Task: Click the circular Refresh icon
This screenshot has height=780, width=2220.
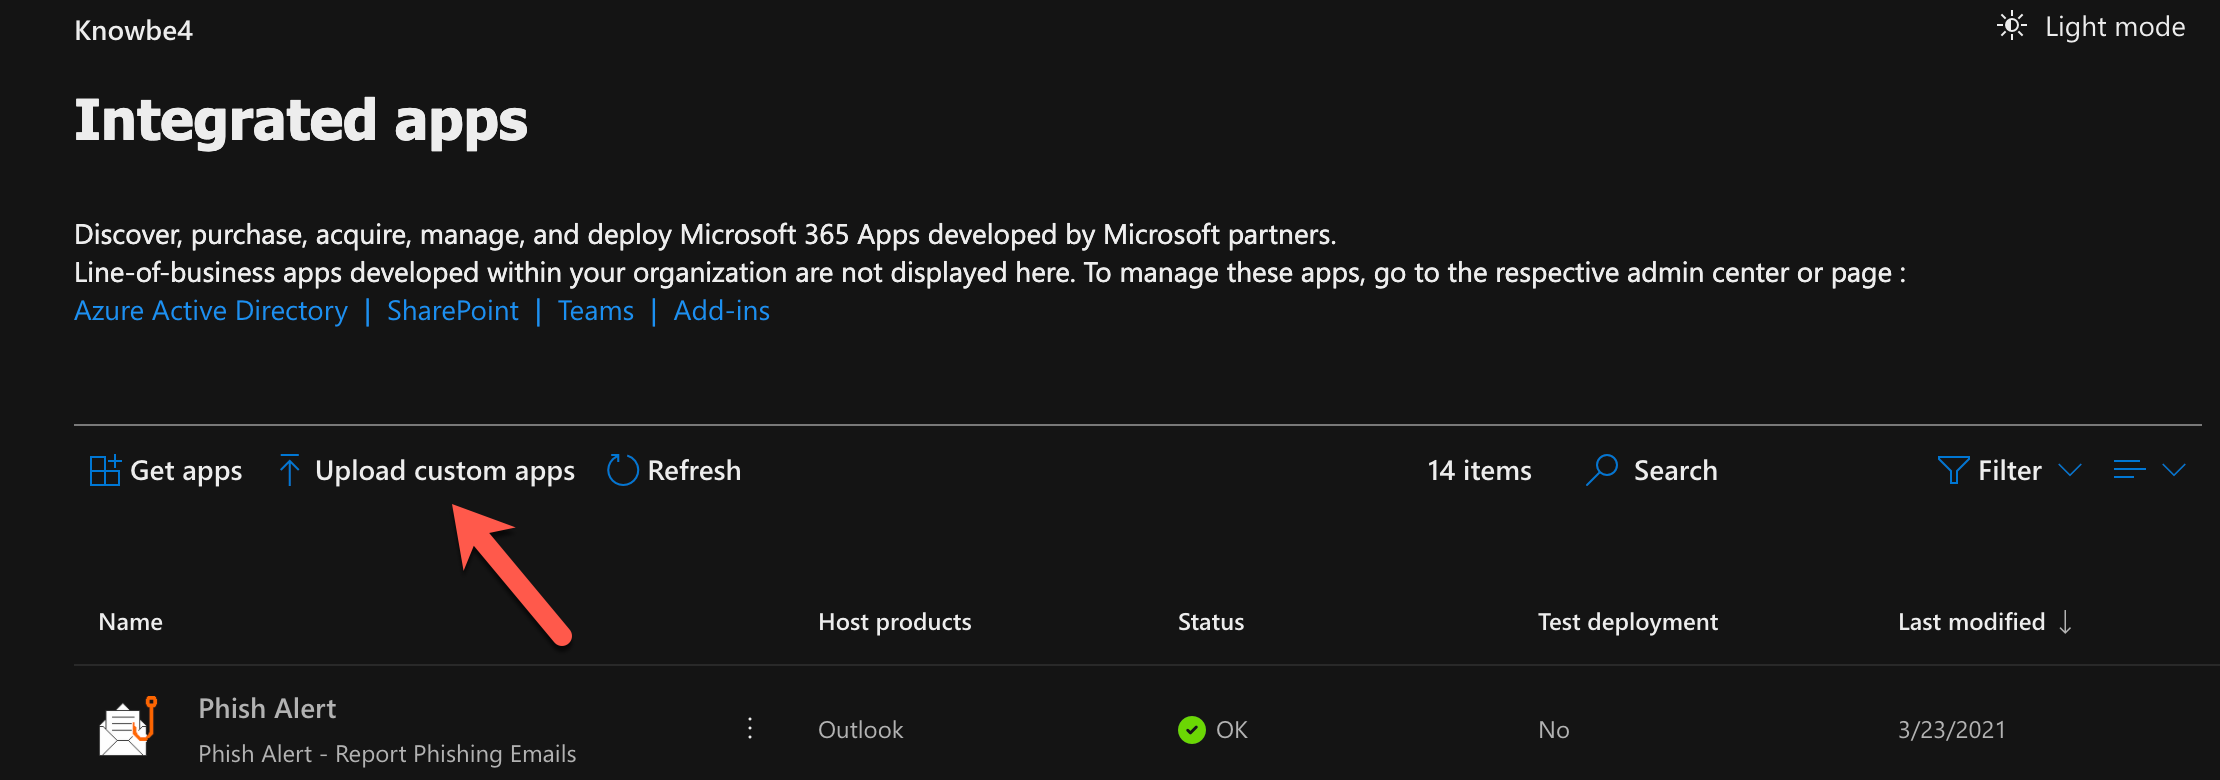Action: 622,470
